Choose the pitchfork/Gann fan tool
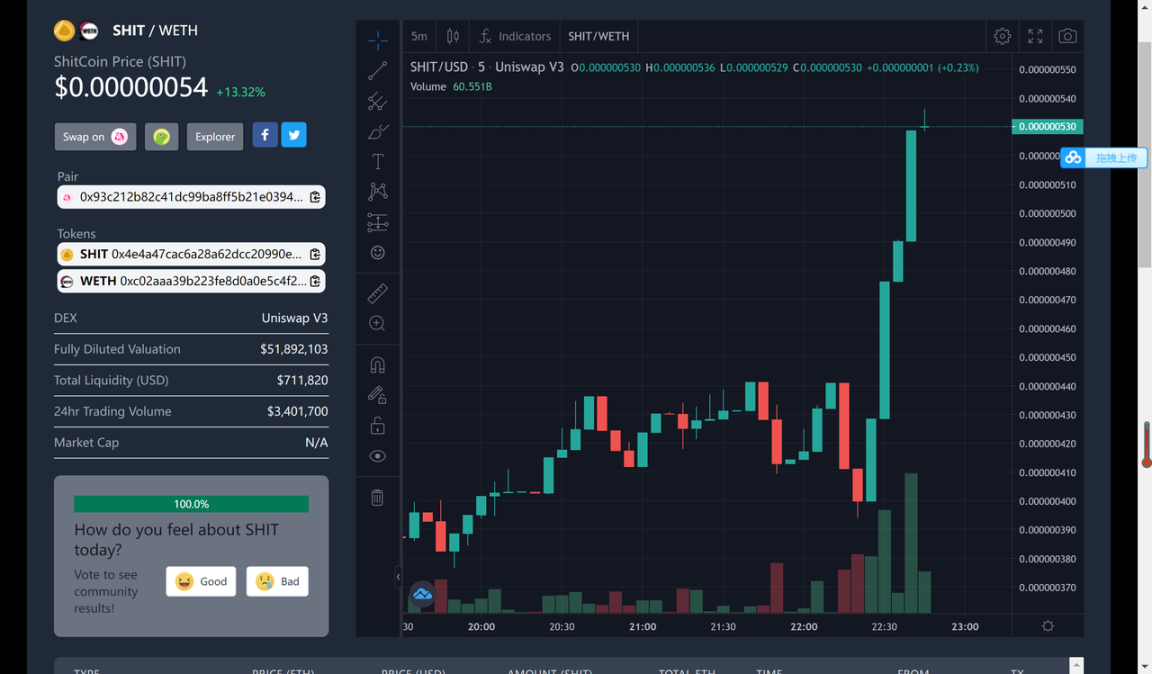This screenshot has width=1152, height=674. click(378, 101)
